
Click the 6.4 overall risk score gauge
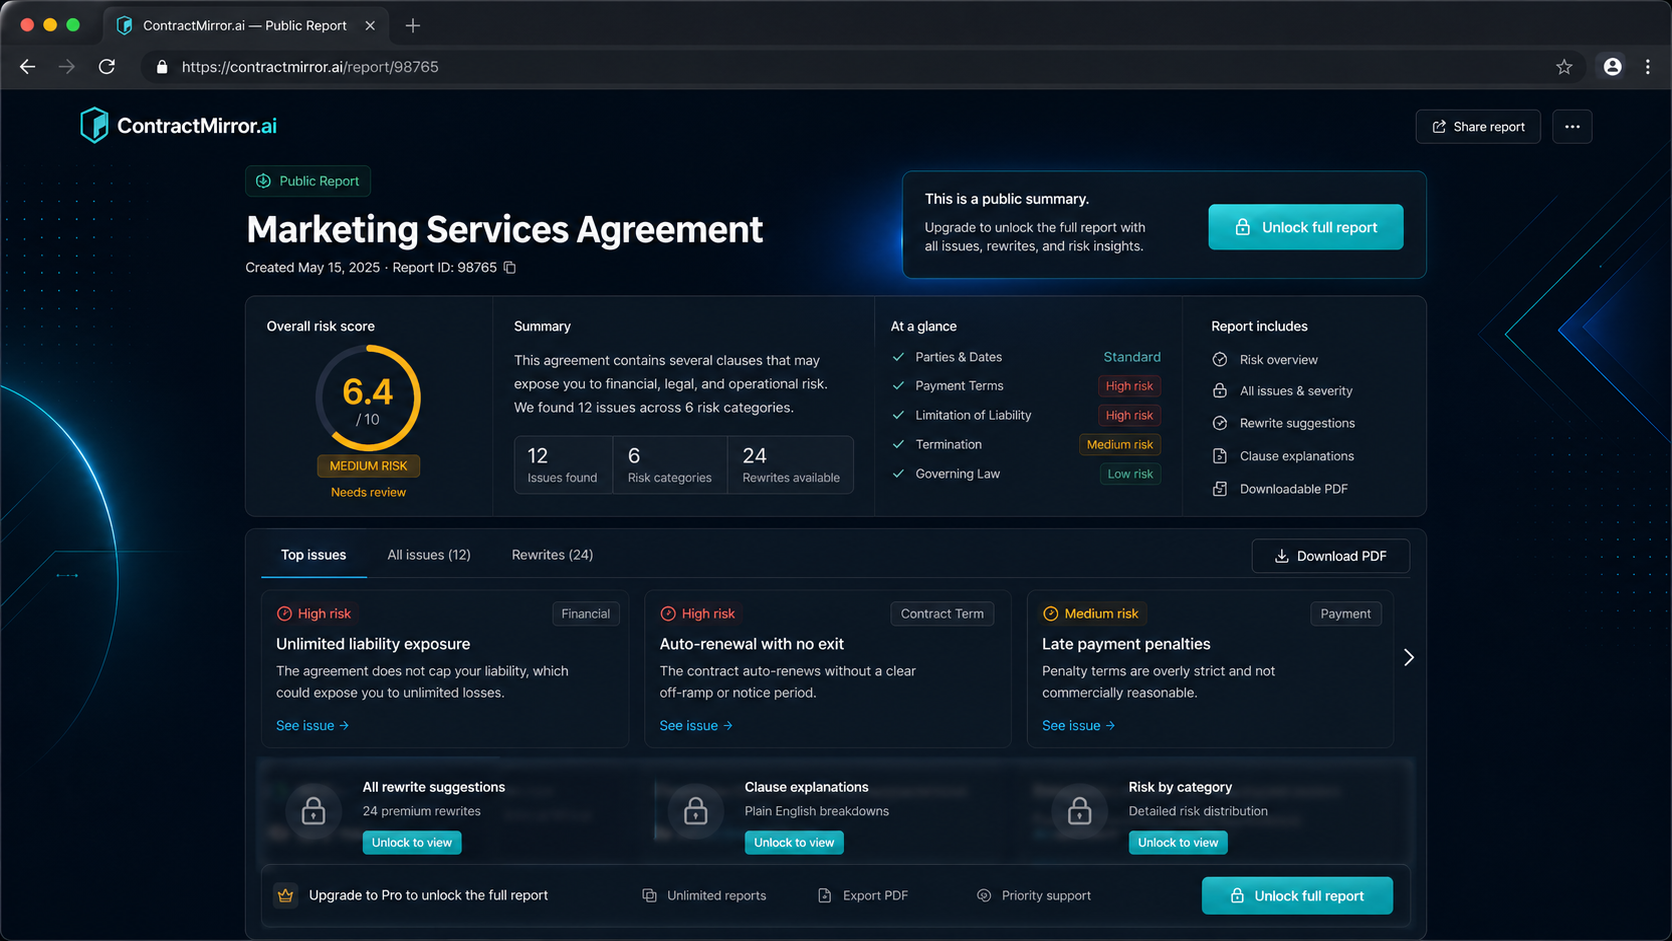[368, 398]
